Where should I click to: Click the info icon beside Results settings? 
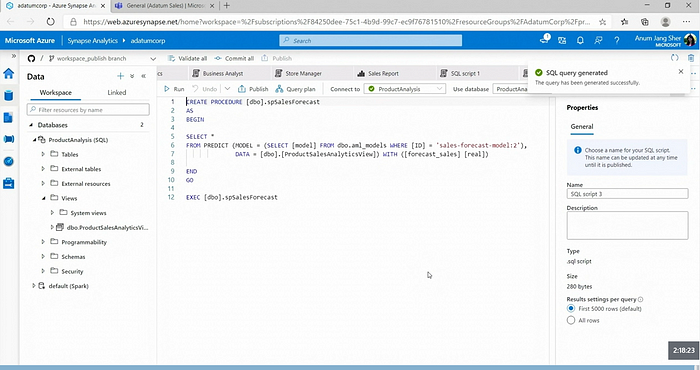pyautogui.click(x=640, y=299)
